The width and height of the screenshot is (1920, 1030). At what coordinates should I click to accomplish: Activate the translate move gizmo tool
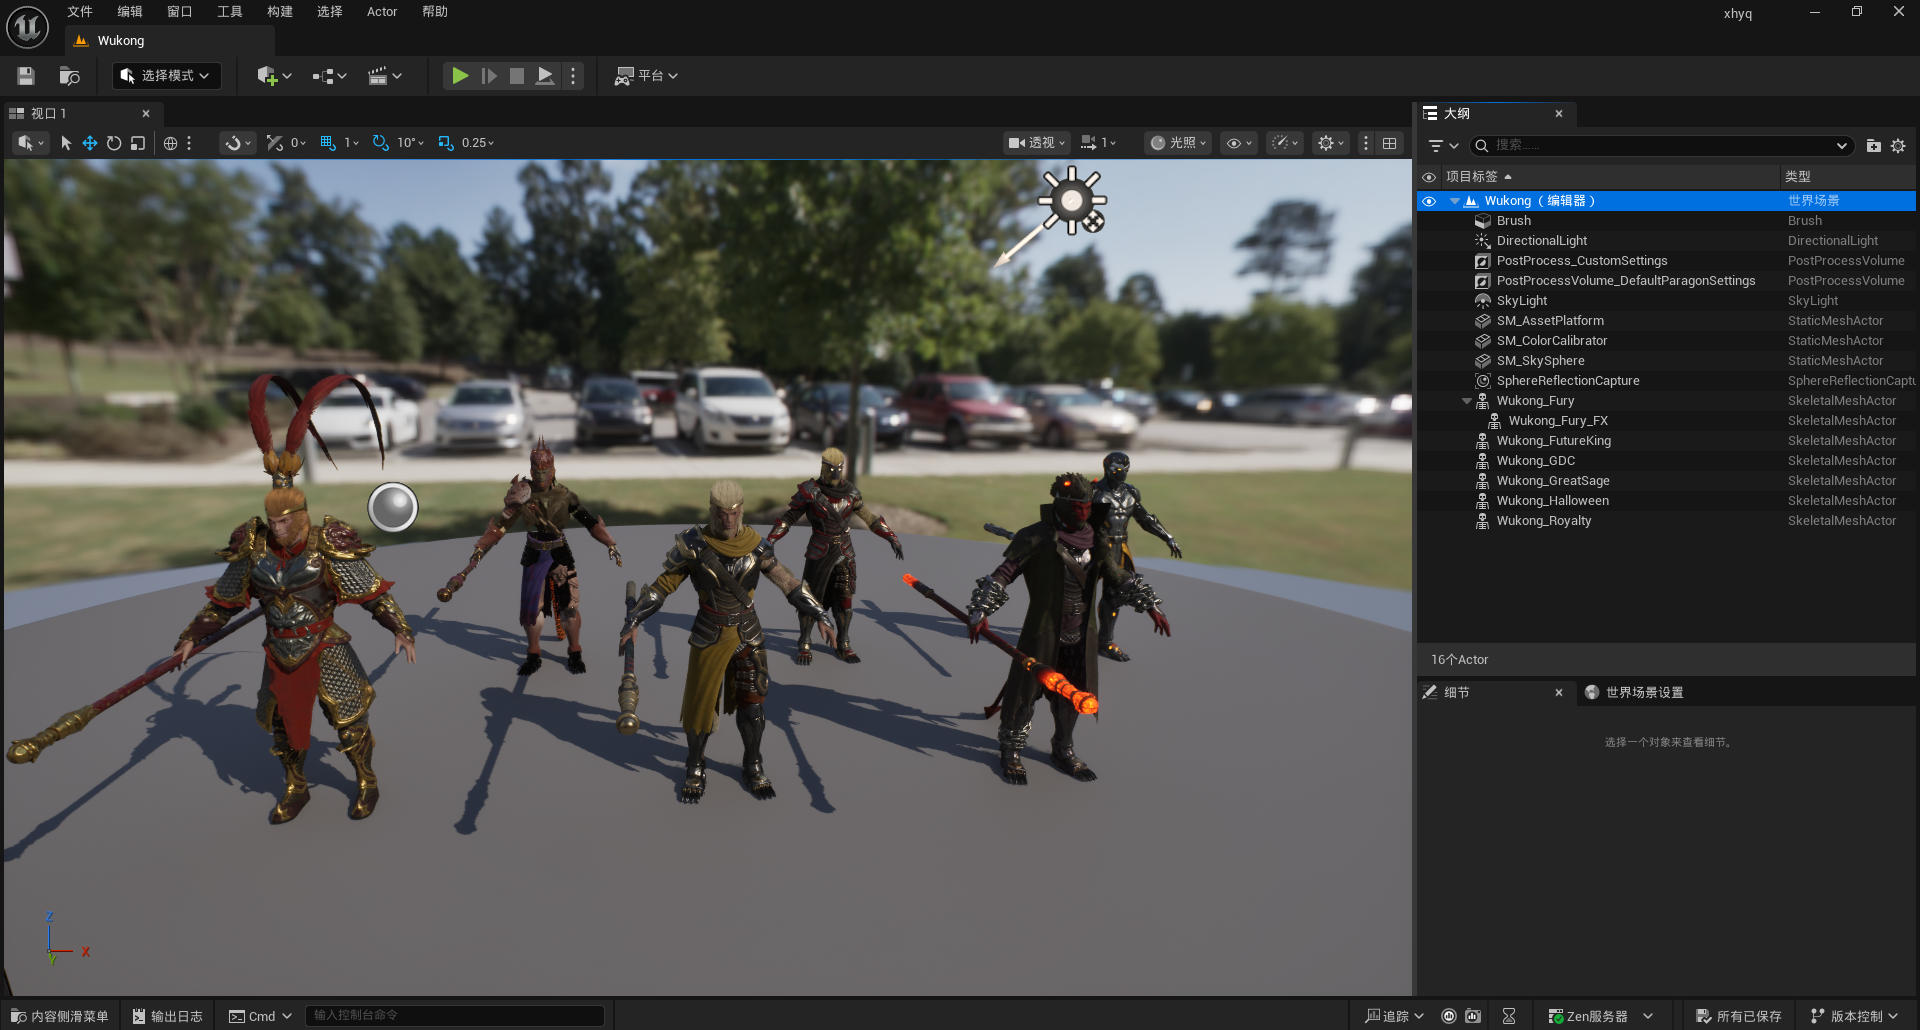click(90, 143)
